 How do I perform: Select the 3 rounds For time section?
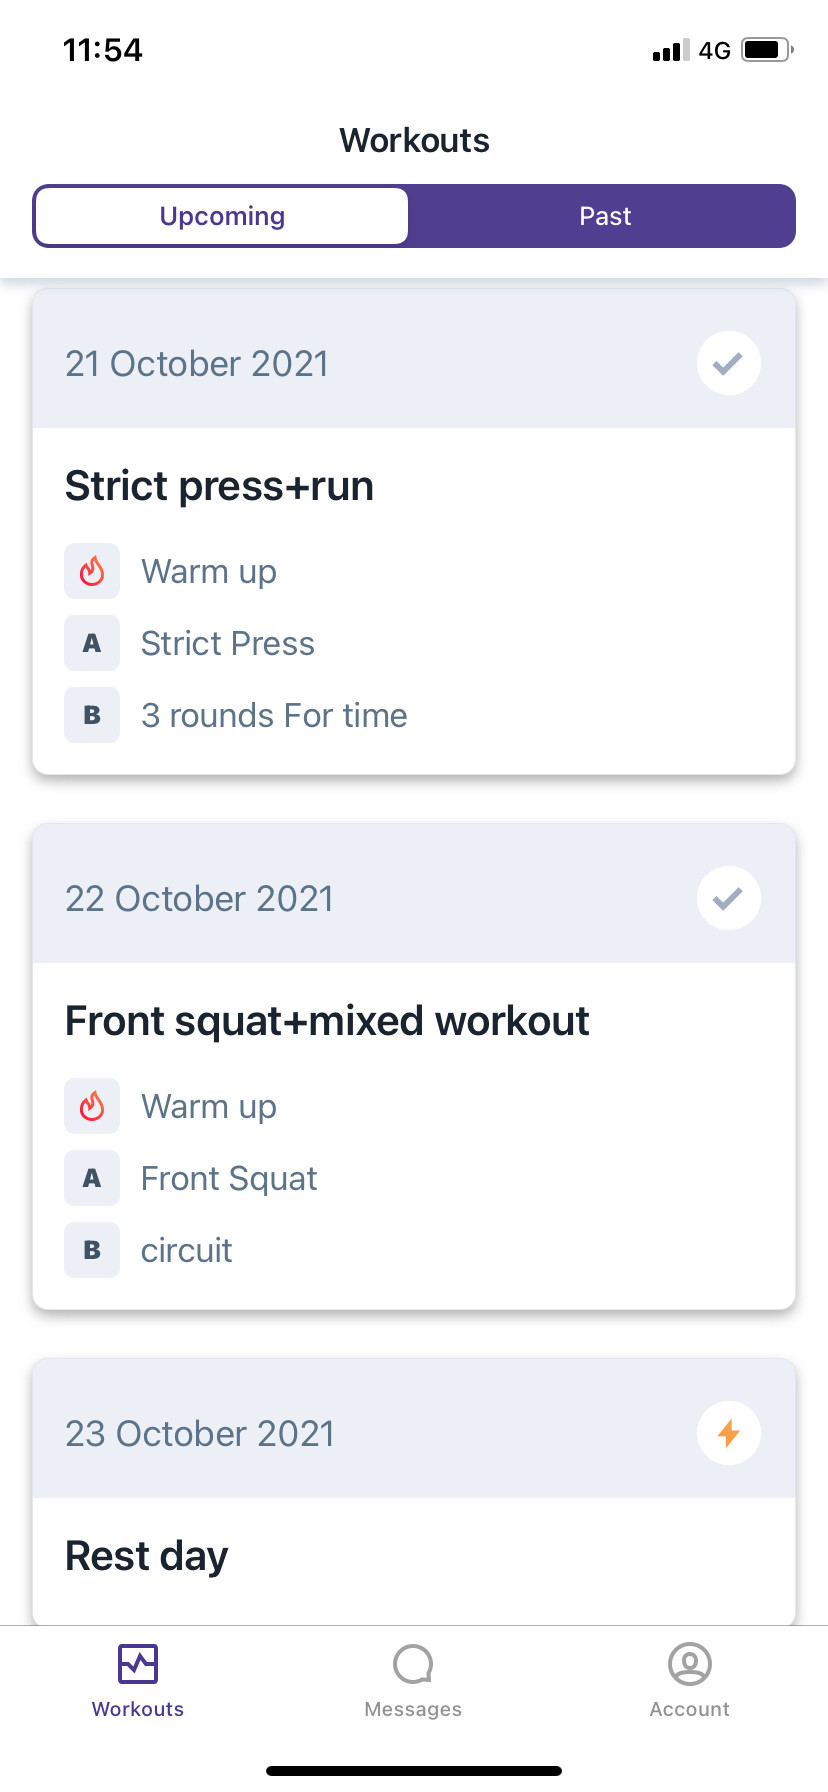[x=274, y=715]
